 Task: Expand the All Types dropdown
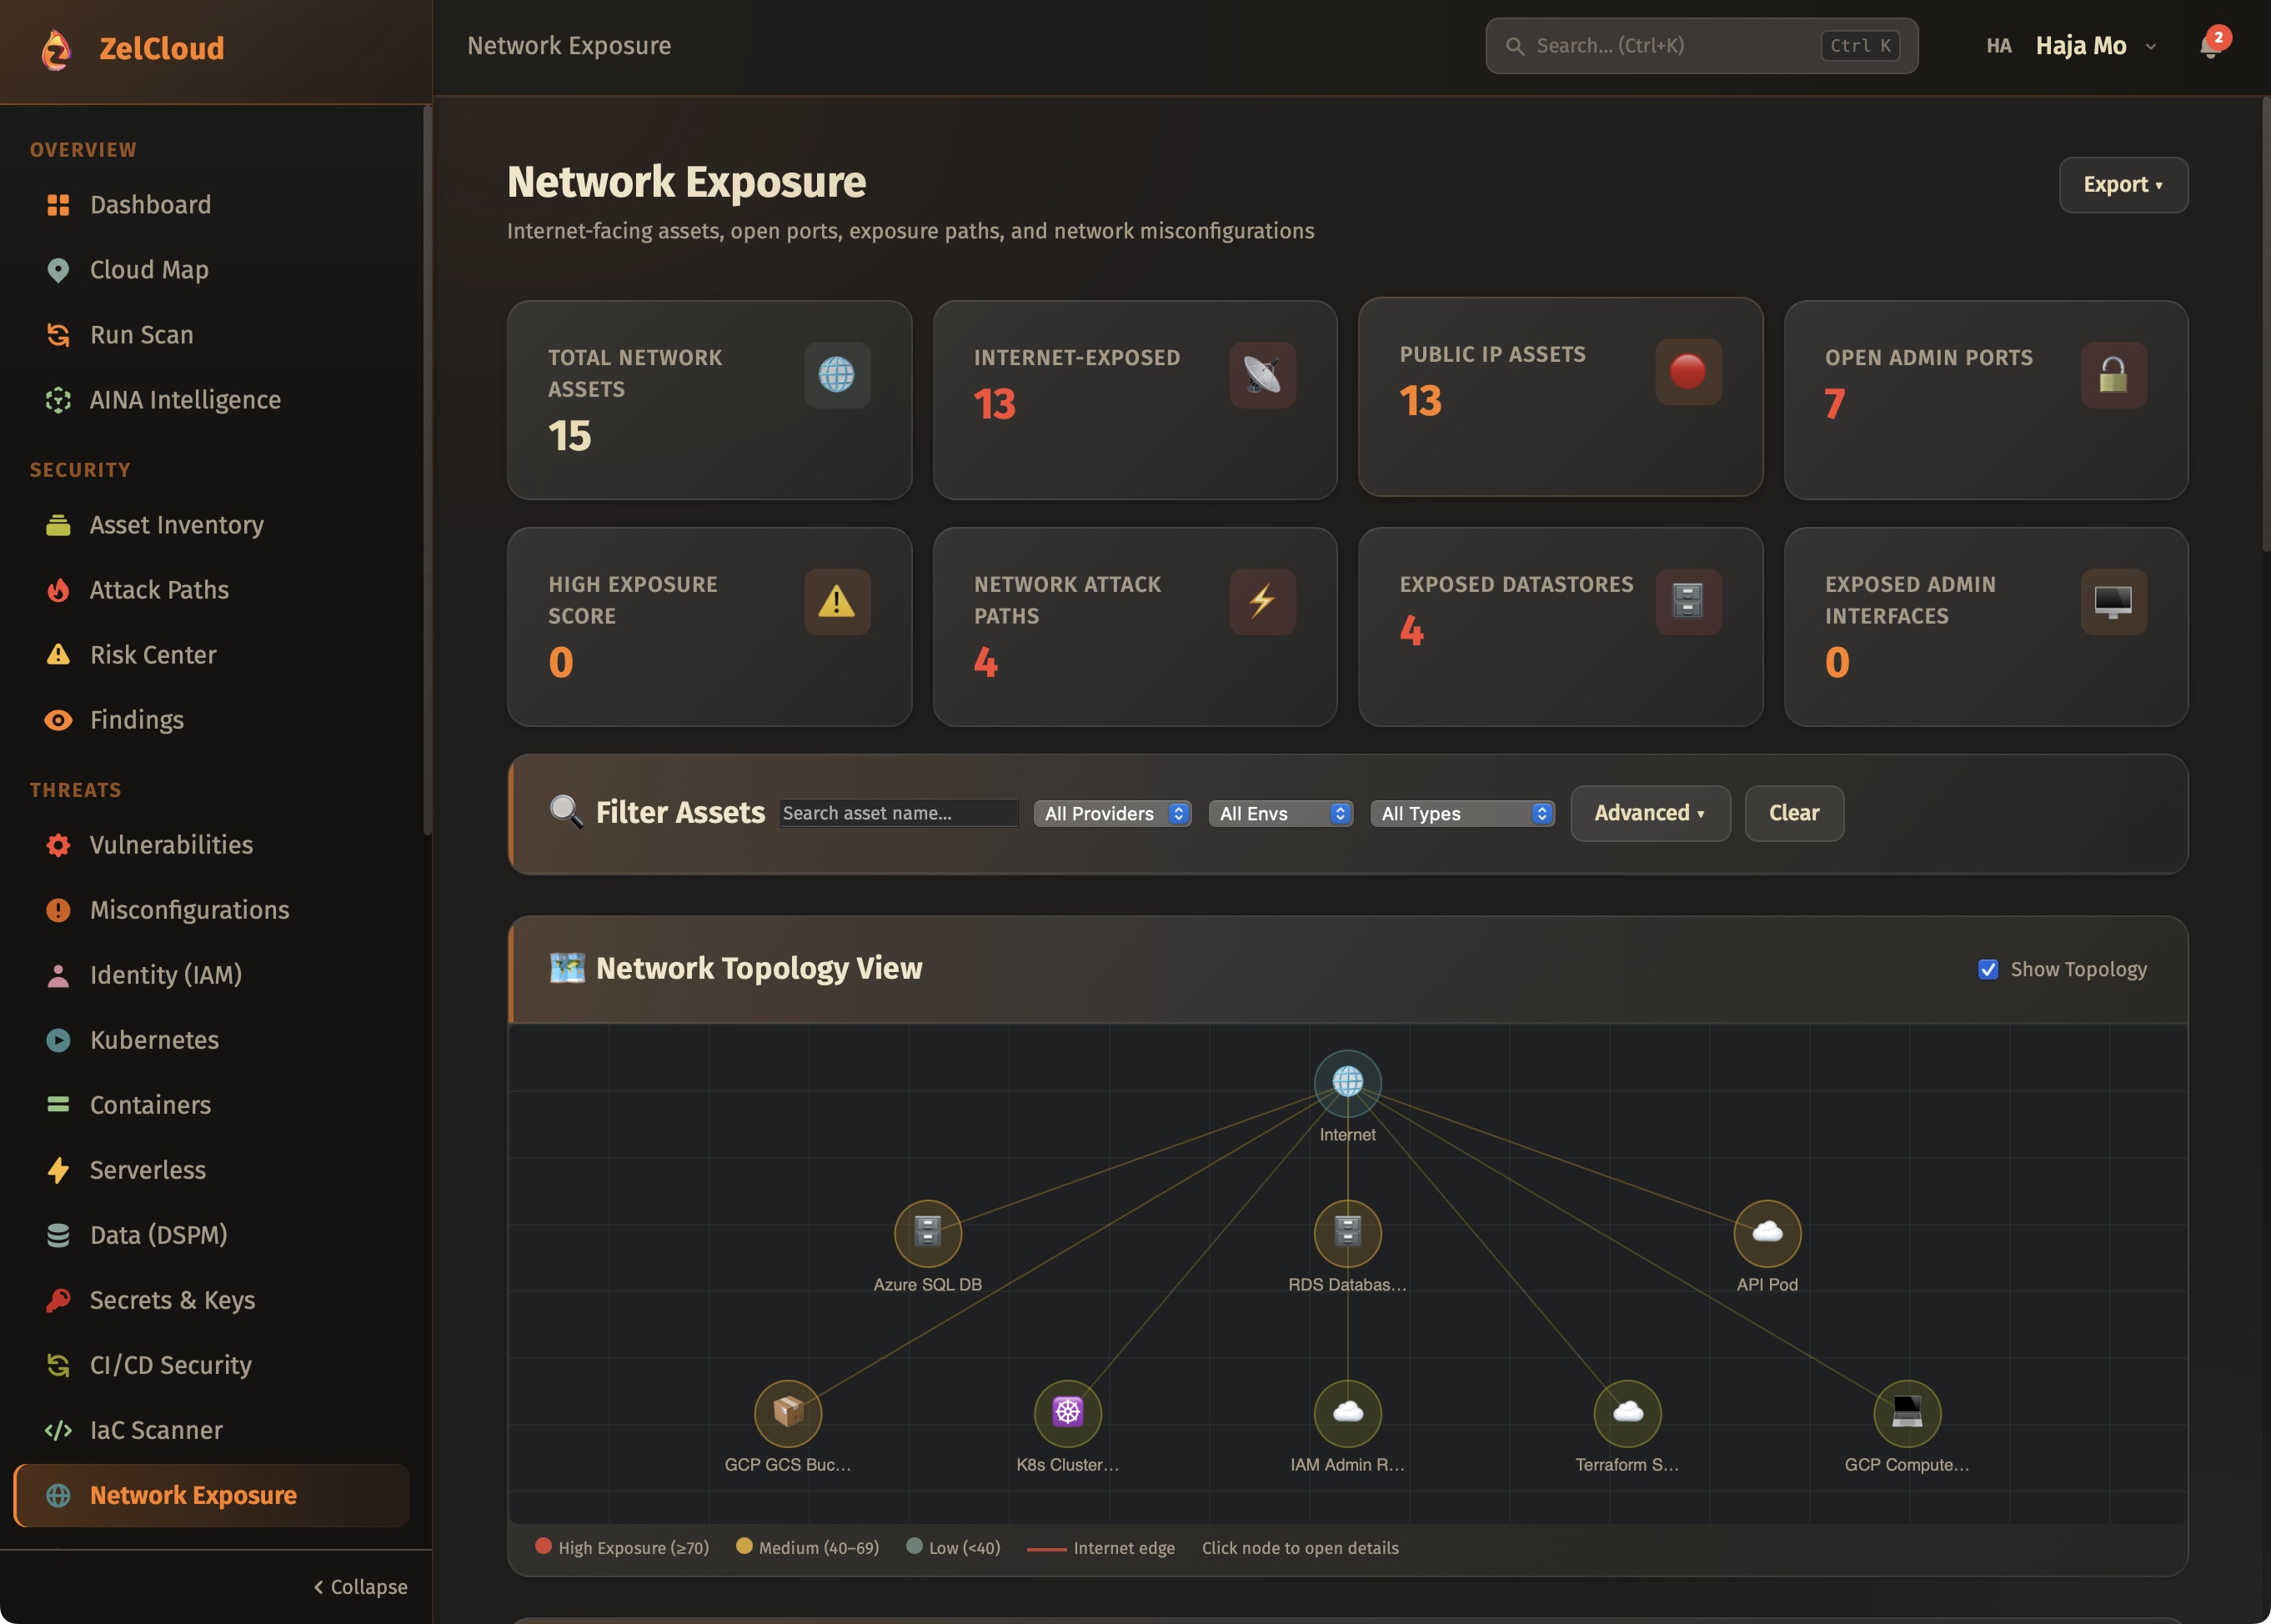(x=1462, y=813)
